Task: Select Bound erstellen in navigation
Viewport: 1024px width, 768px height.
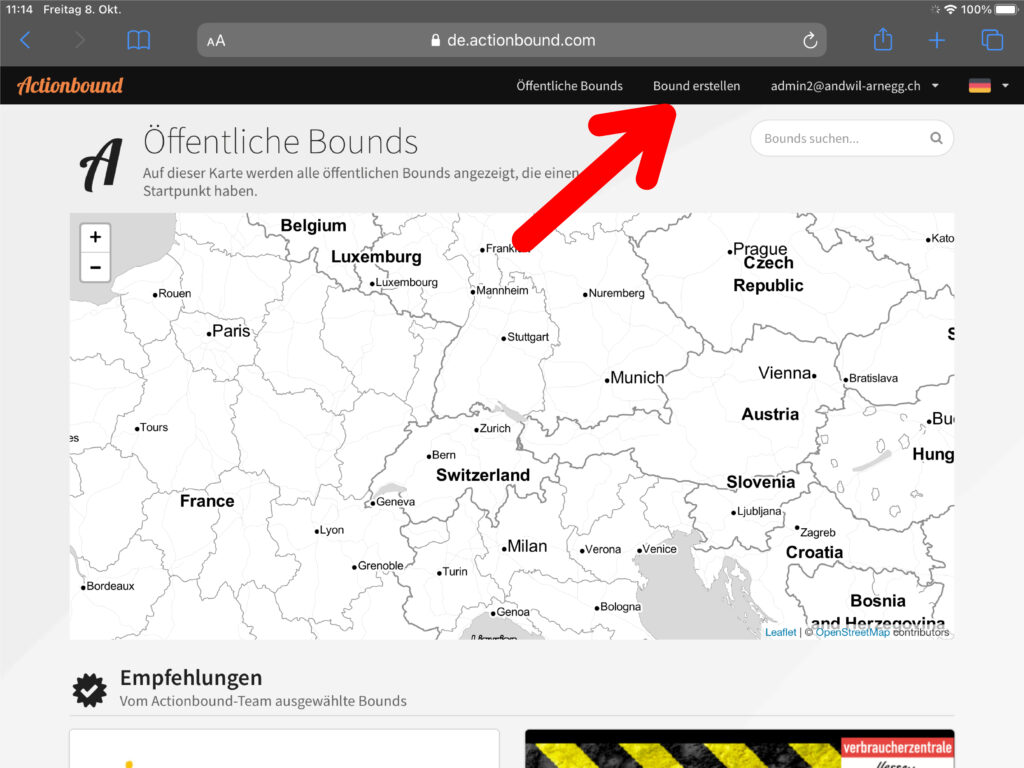Action: click(696, 86)
